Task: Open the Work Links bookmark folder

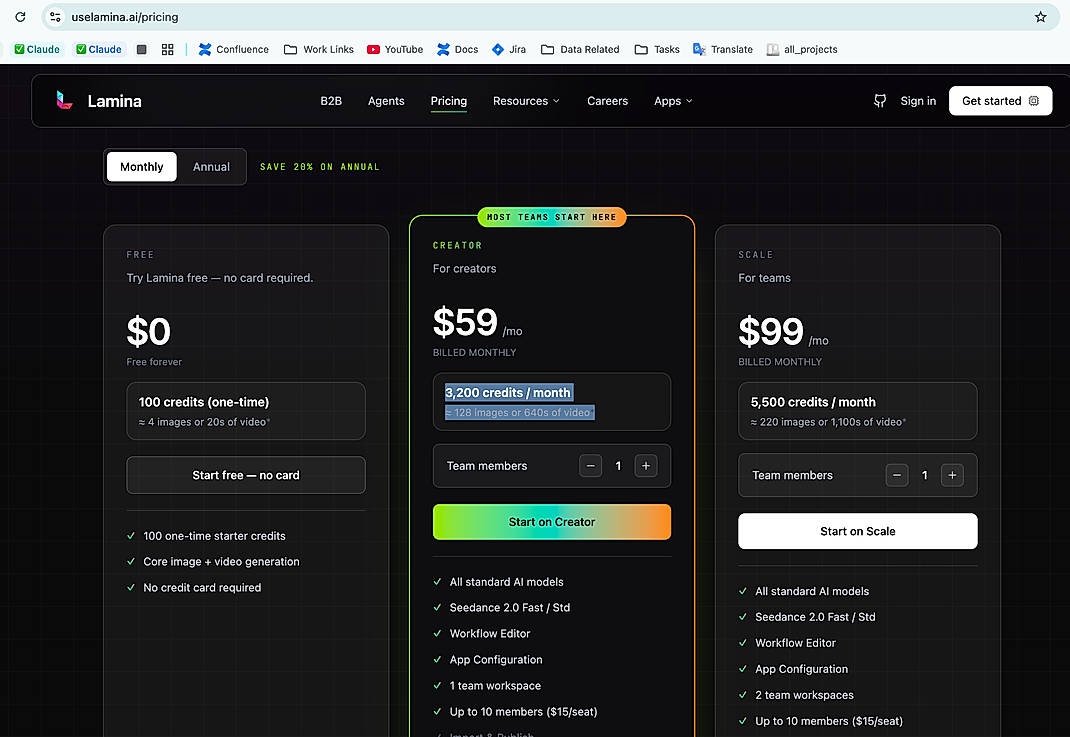Action: click(x=319, y=49)
